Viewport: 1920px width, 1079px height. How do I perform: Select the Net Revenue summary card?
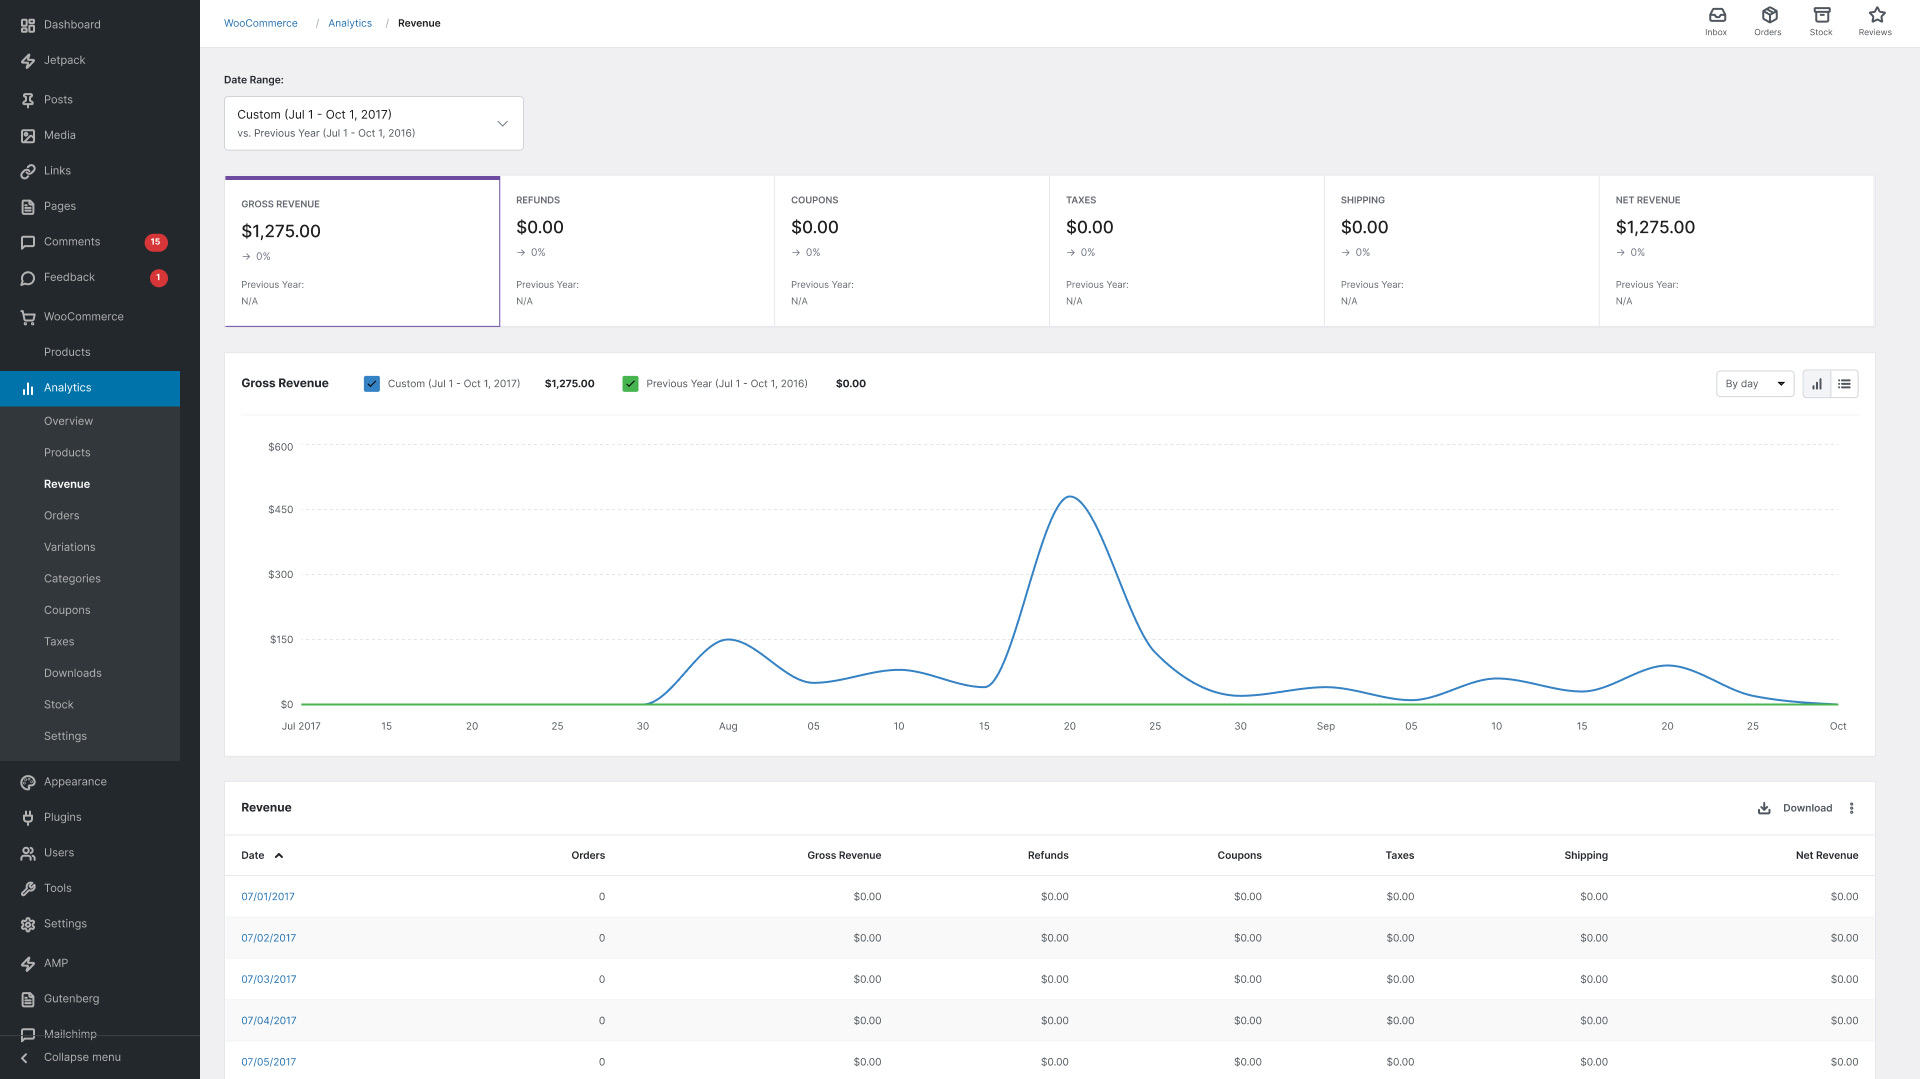[x=1737, y=251]
